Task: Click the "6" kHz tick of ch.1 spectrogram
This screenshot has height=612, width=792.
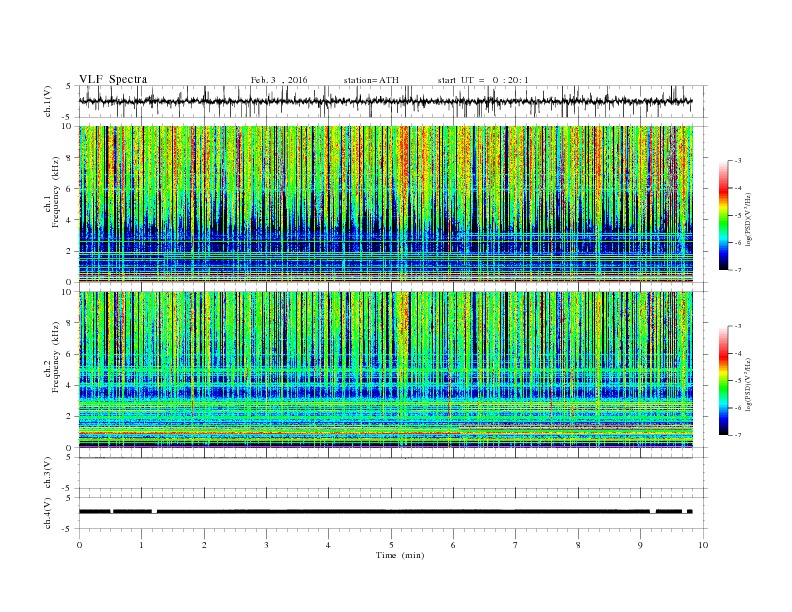Action: pos(70,189)
